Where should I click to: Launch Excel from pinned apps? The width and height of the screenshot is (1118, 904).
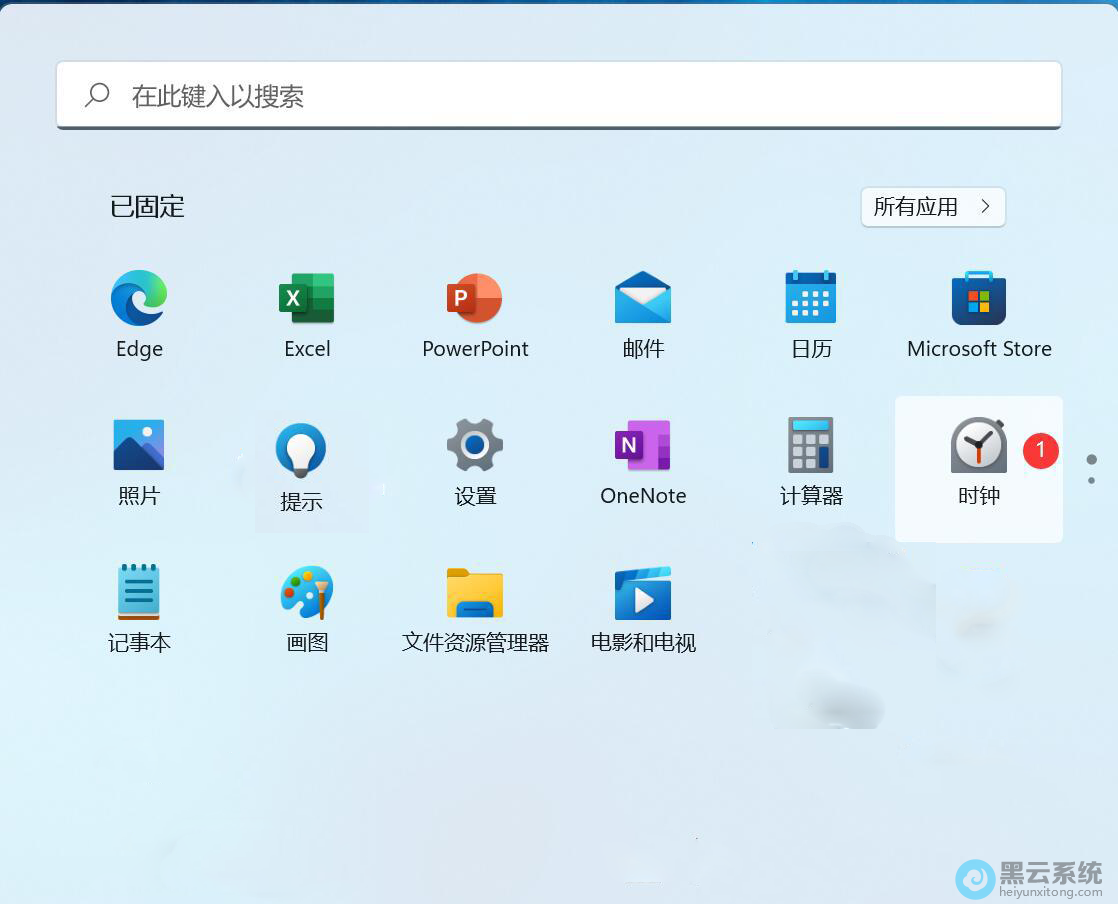coord(307,298)
